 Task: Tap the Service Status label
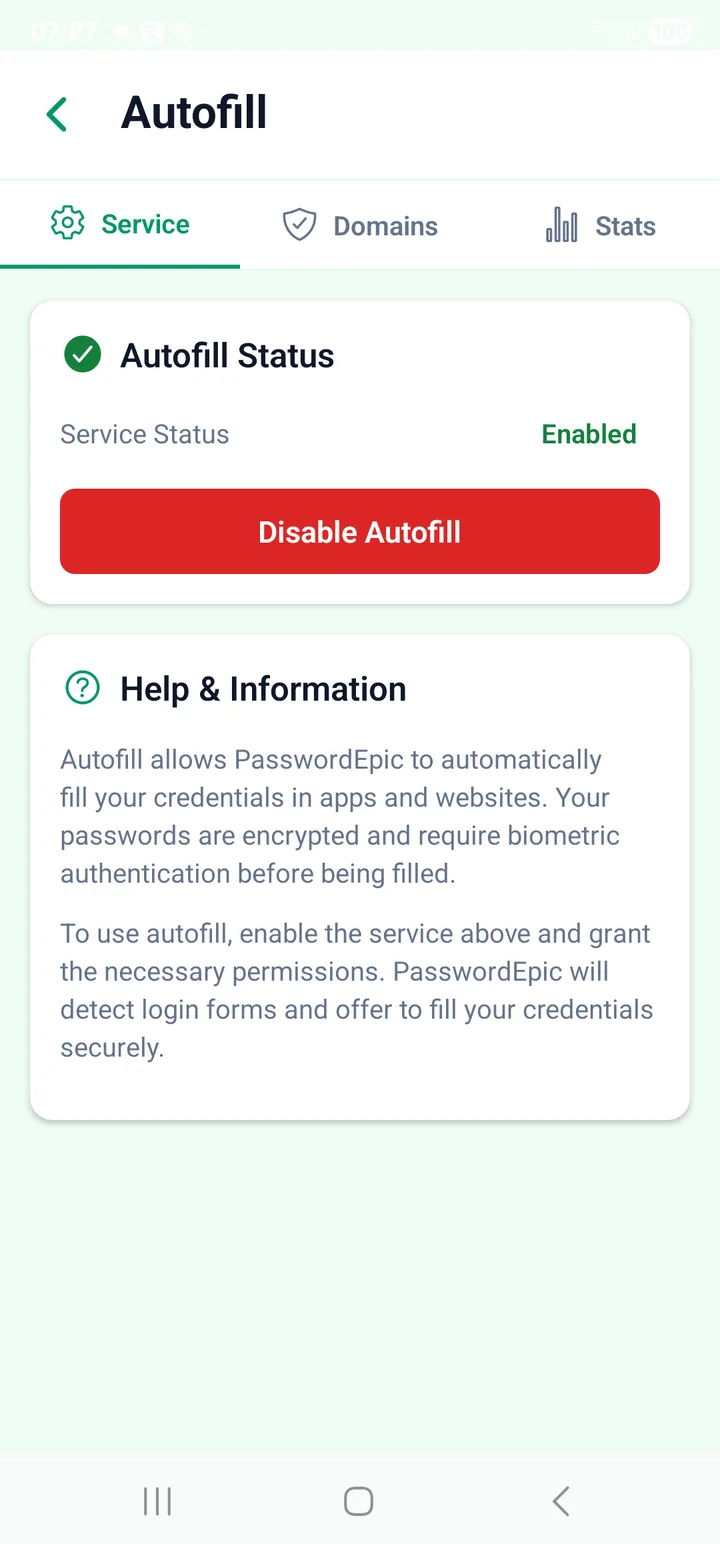tap(145, 434)
